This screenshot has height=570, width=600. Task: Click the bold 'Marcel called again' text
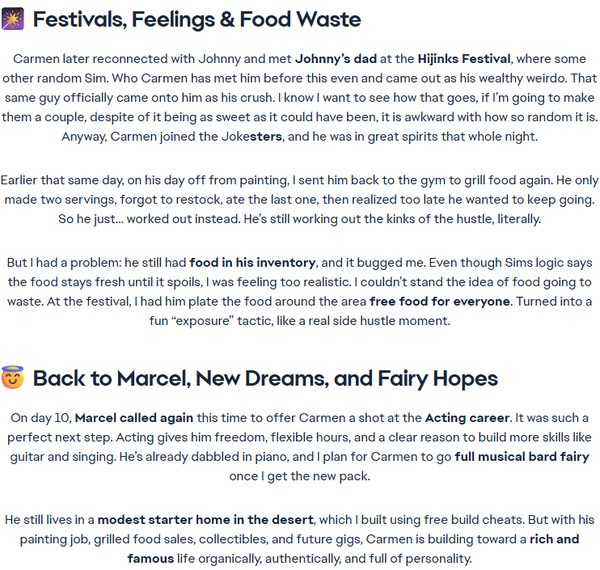coord(134,418)
